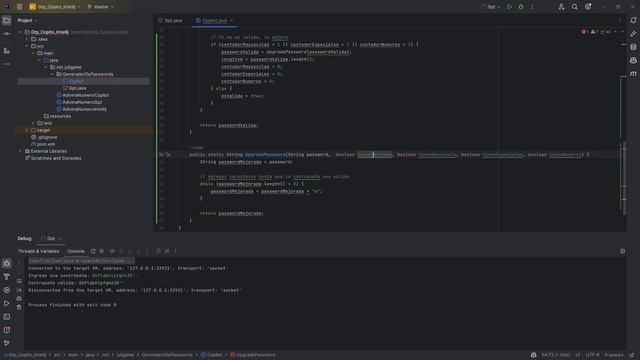The image size is (640, 360).
Task: Open the Debug tool window icon
Action: pyautogui.click(x=7, y=263)
